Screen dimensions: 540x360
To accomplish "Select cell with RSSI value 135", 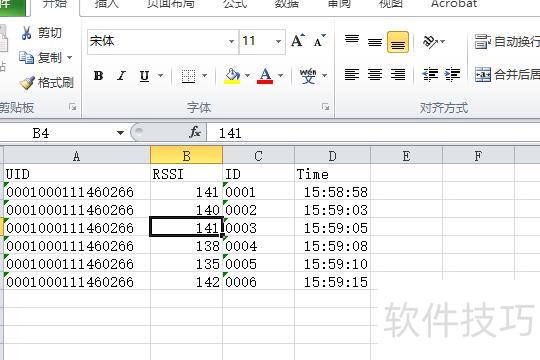I will pyautogui.click(x=186, y=264).
